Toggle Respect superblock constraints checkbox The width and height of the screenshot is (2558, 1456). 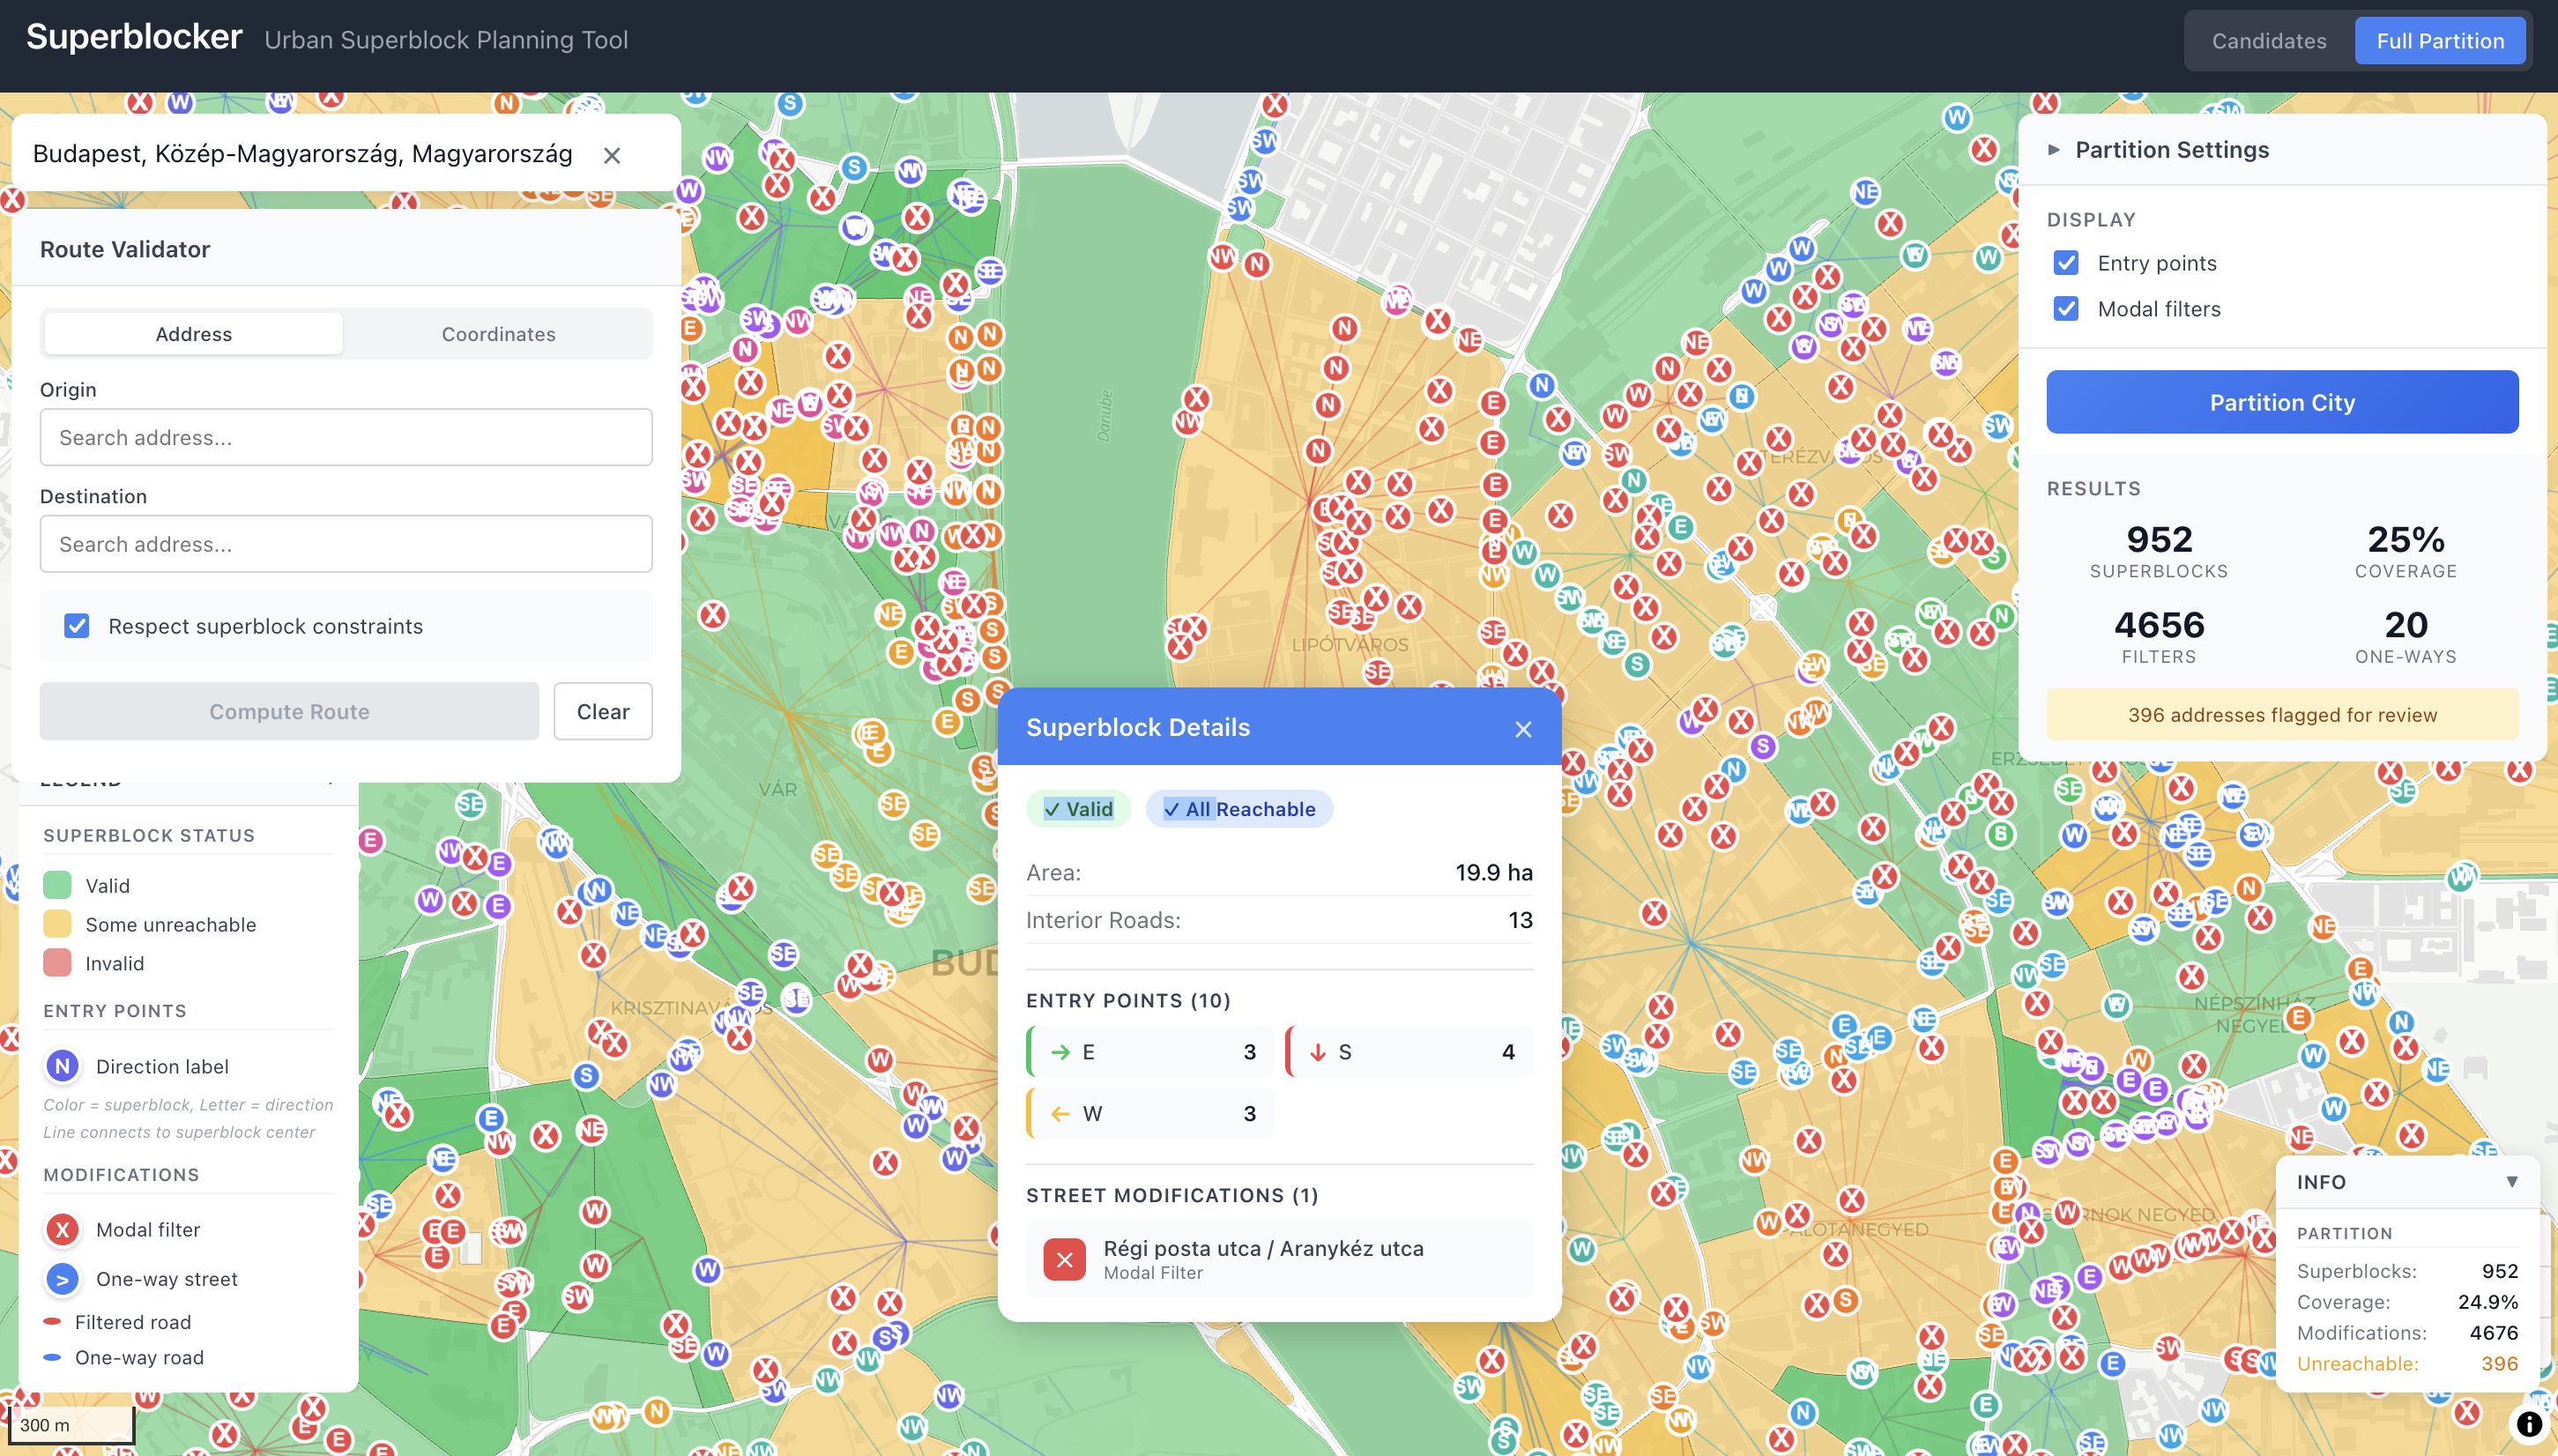click(77, 626)
